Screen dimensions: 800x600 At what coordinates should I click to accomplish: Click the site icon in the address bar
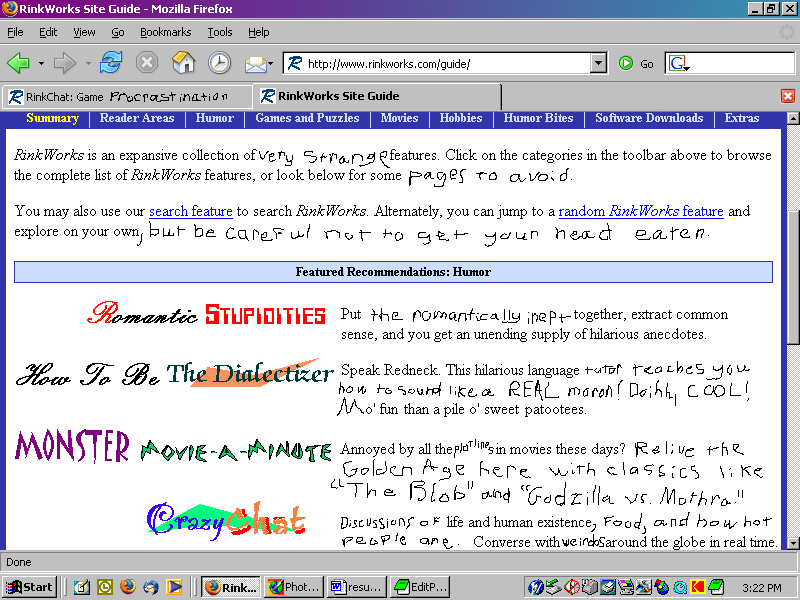pyautogui.click(x=295, y=63)
